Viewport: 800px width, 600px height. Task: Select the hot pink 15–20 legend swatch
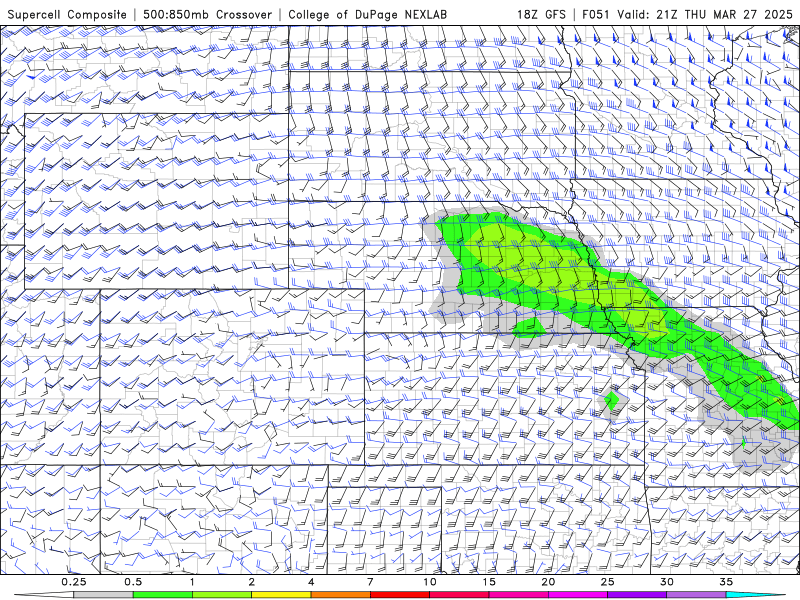click(x=518, y=595)
